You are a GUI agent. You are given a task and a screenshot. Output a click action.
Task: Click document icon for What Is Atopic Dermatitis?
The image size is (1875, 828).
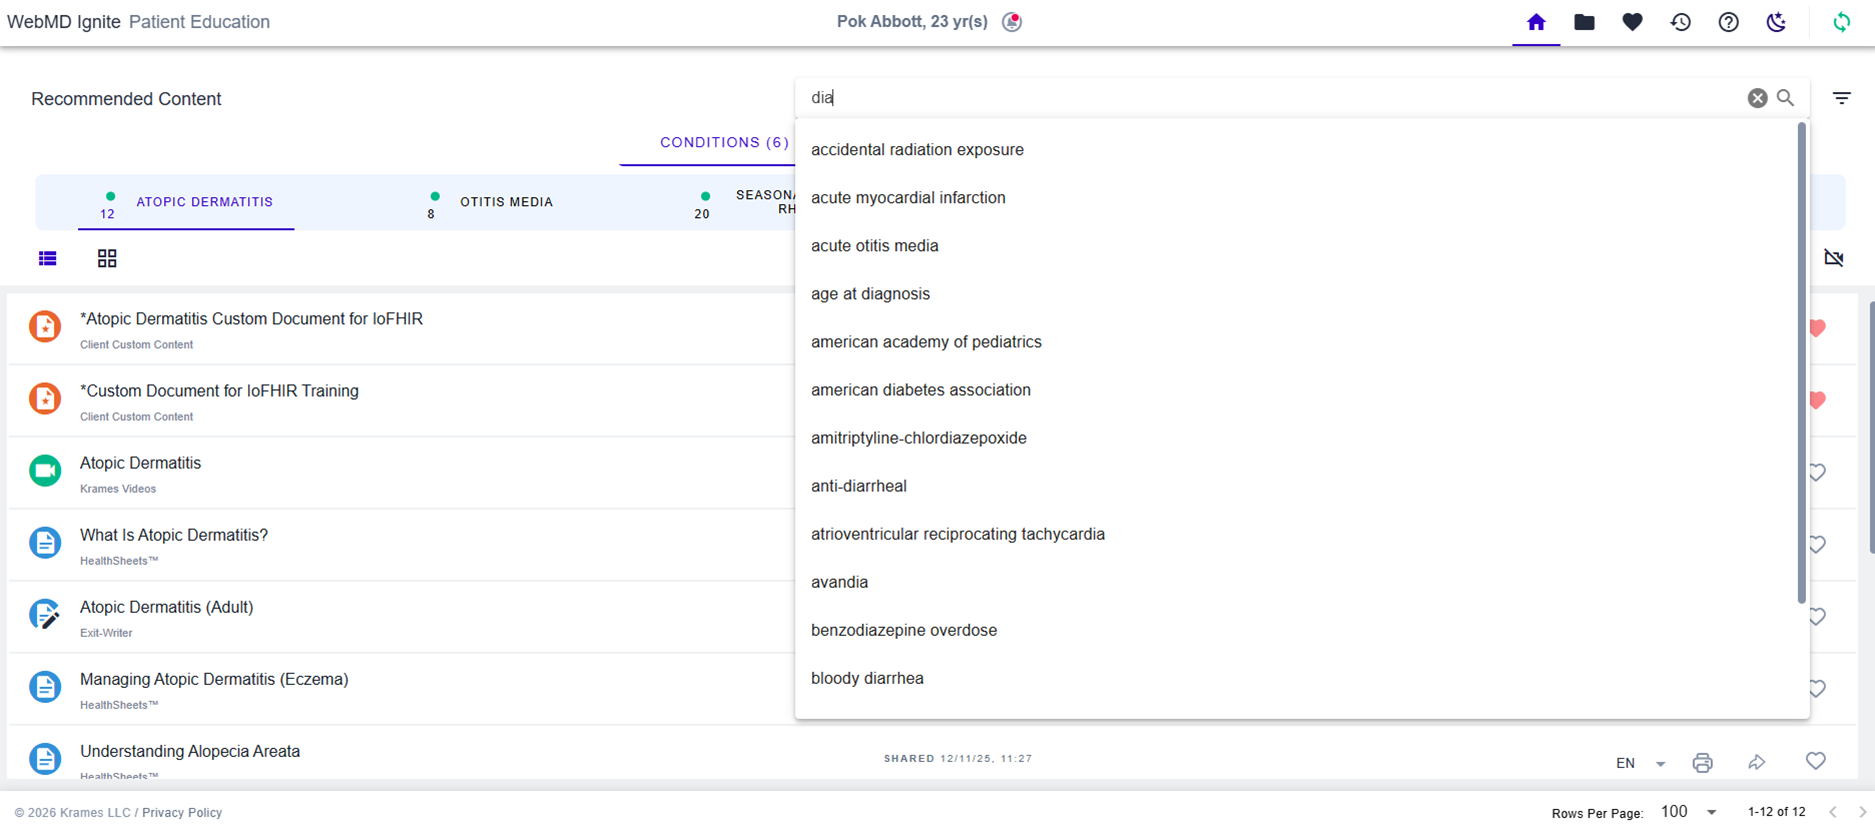45,543
